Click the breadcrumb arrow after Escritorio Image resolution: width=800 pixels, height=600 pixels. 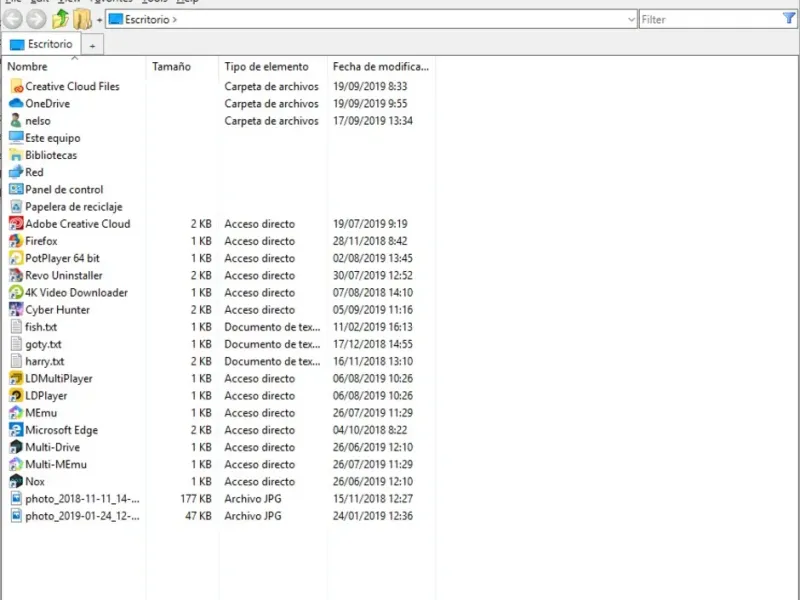tap(174, 20)
